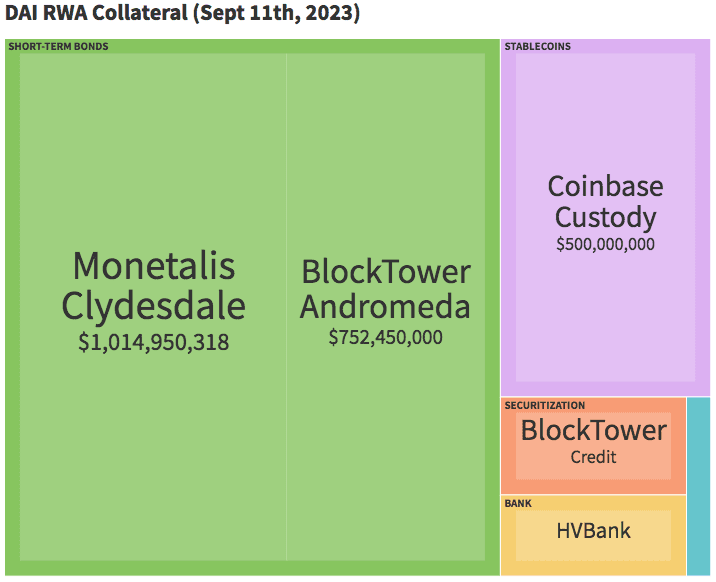The height and width of the screenshot is (582, 716).
Task: Click the purple outer border of Stablecoins group
Action: tap(508, 220)
